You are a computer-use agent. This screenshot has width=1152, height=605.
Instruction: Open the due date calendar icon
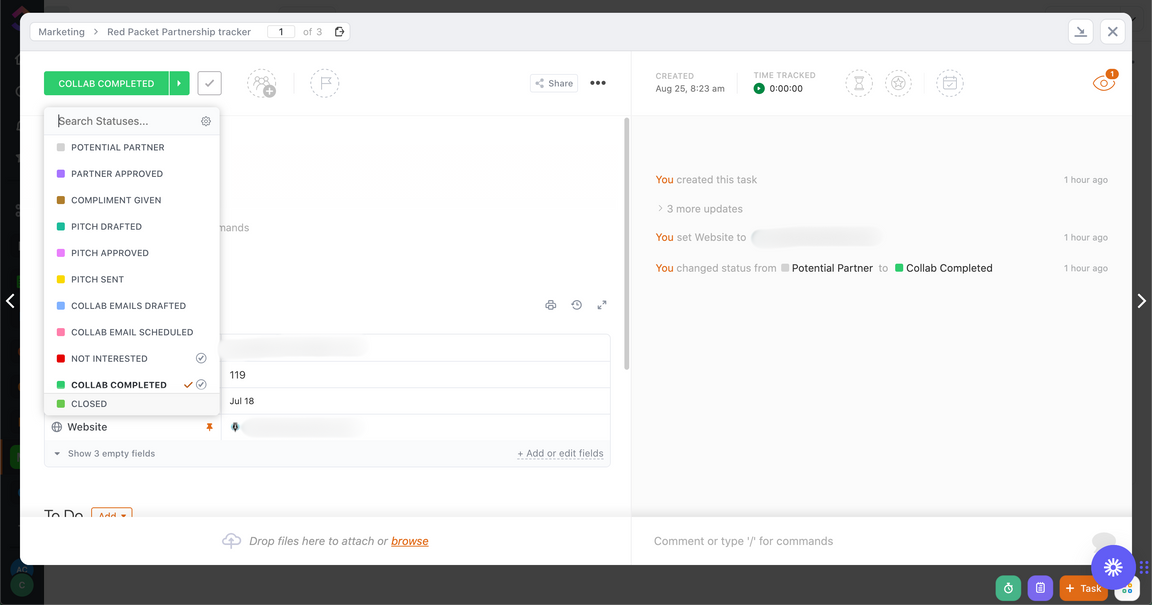949,84
